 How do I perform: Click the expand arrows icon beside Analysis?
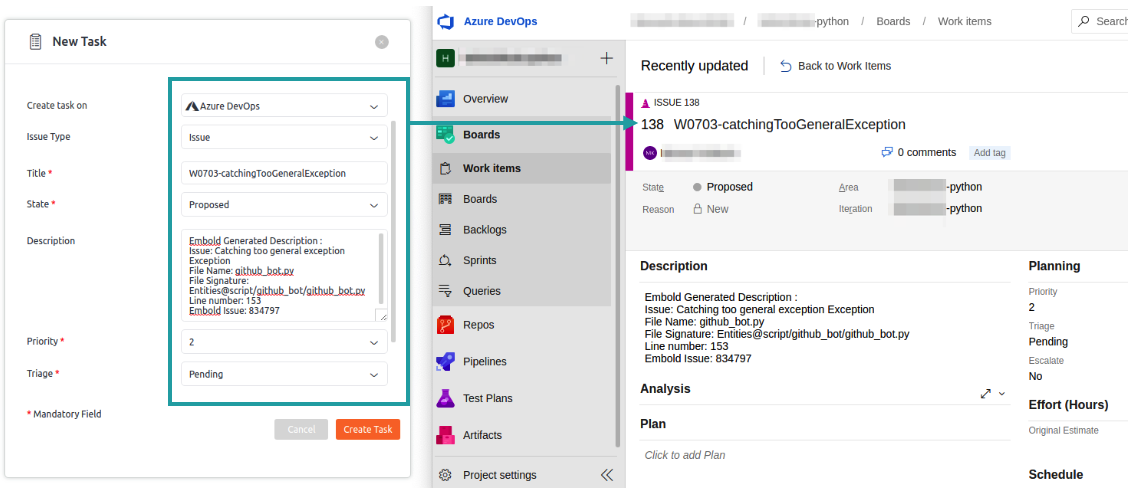[x=985, y=394]
